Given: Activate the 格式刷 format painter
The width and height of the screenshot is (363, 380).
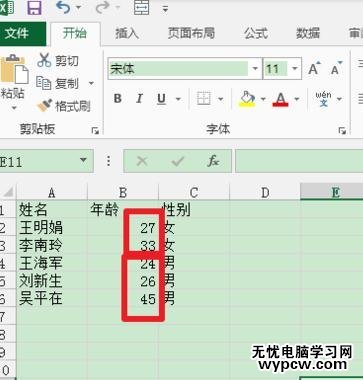Looking at the screenshot, I should [63, 106].
